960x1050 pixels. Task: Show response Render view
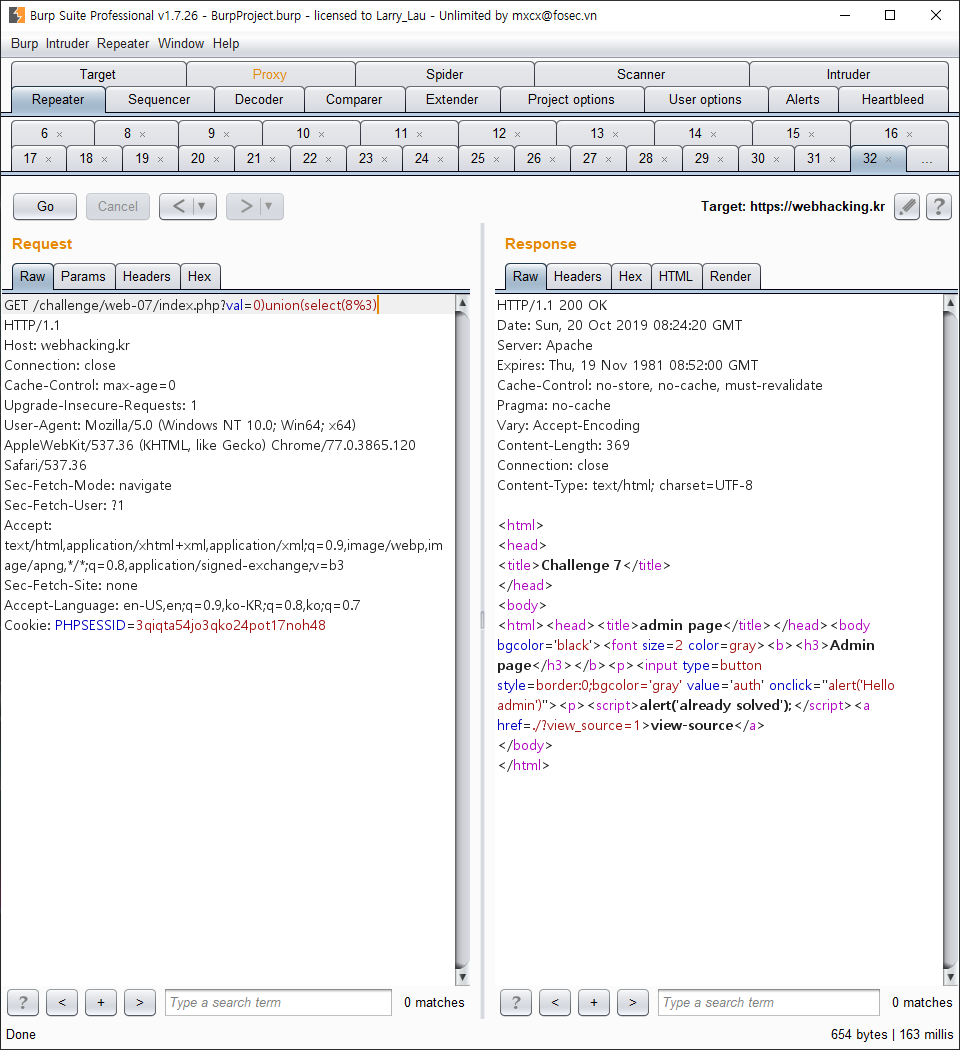[x=730, y=277]
